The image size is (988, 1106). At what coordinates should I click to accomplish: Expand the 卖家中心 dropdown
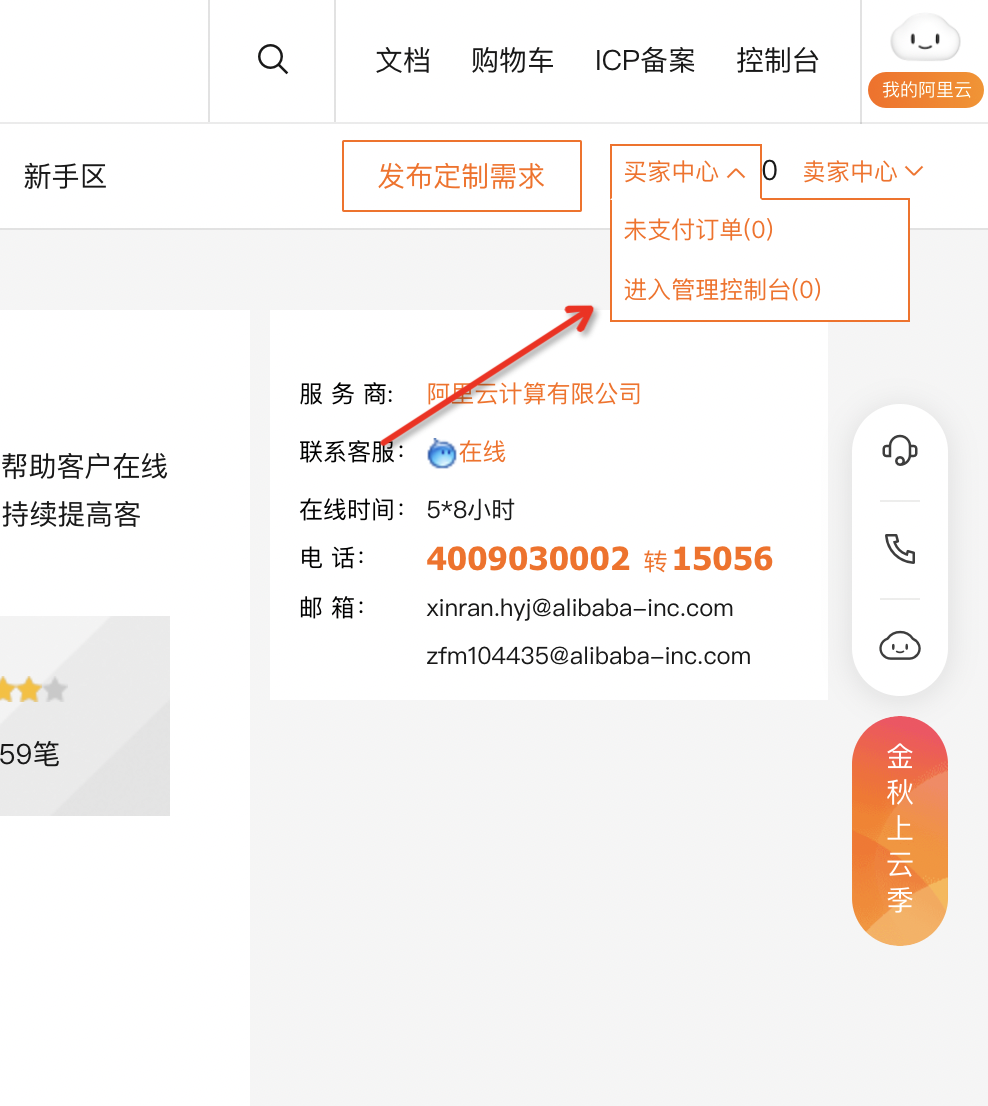click(x=862, y=171)
